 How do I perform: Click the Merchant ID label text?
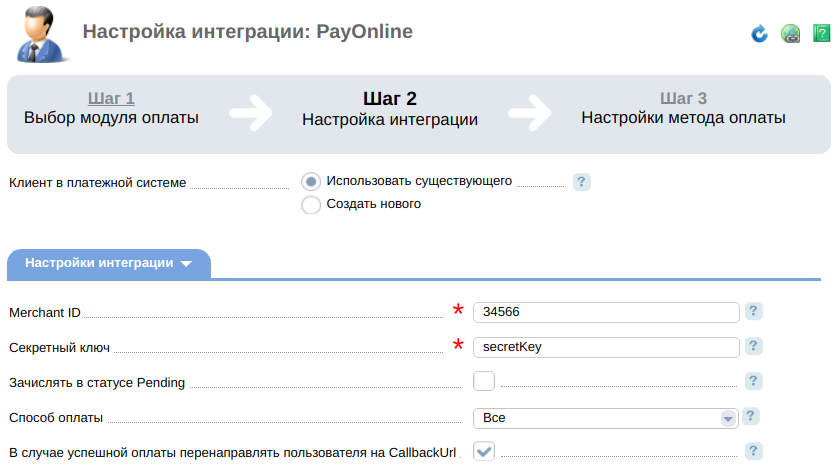(x=45, y=313)
